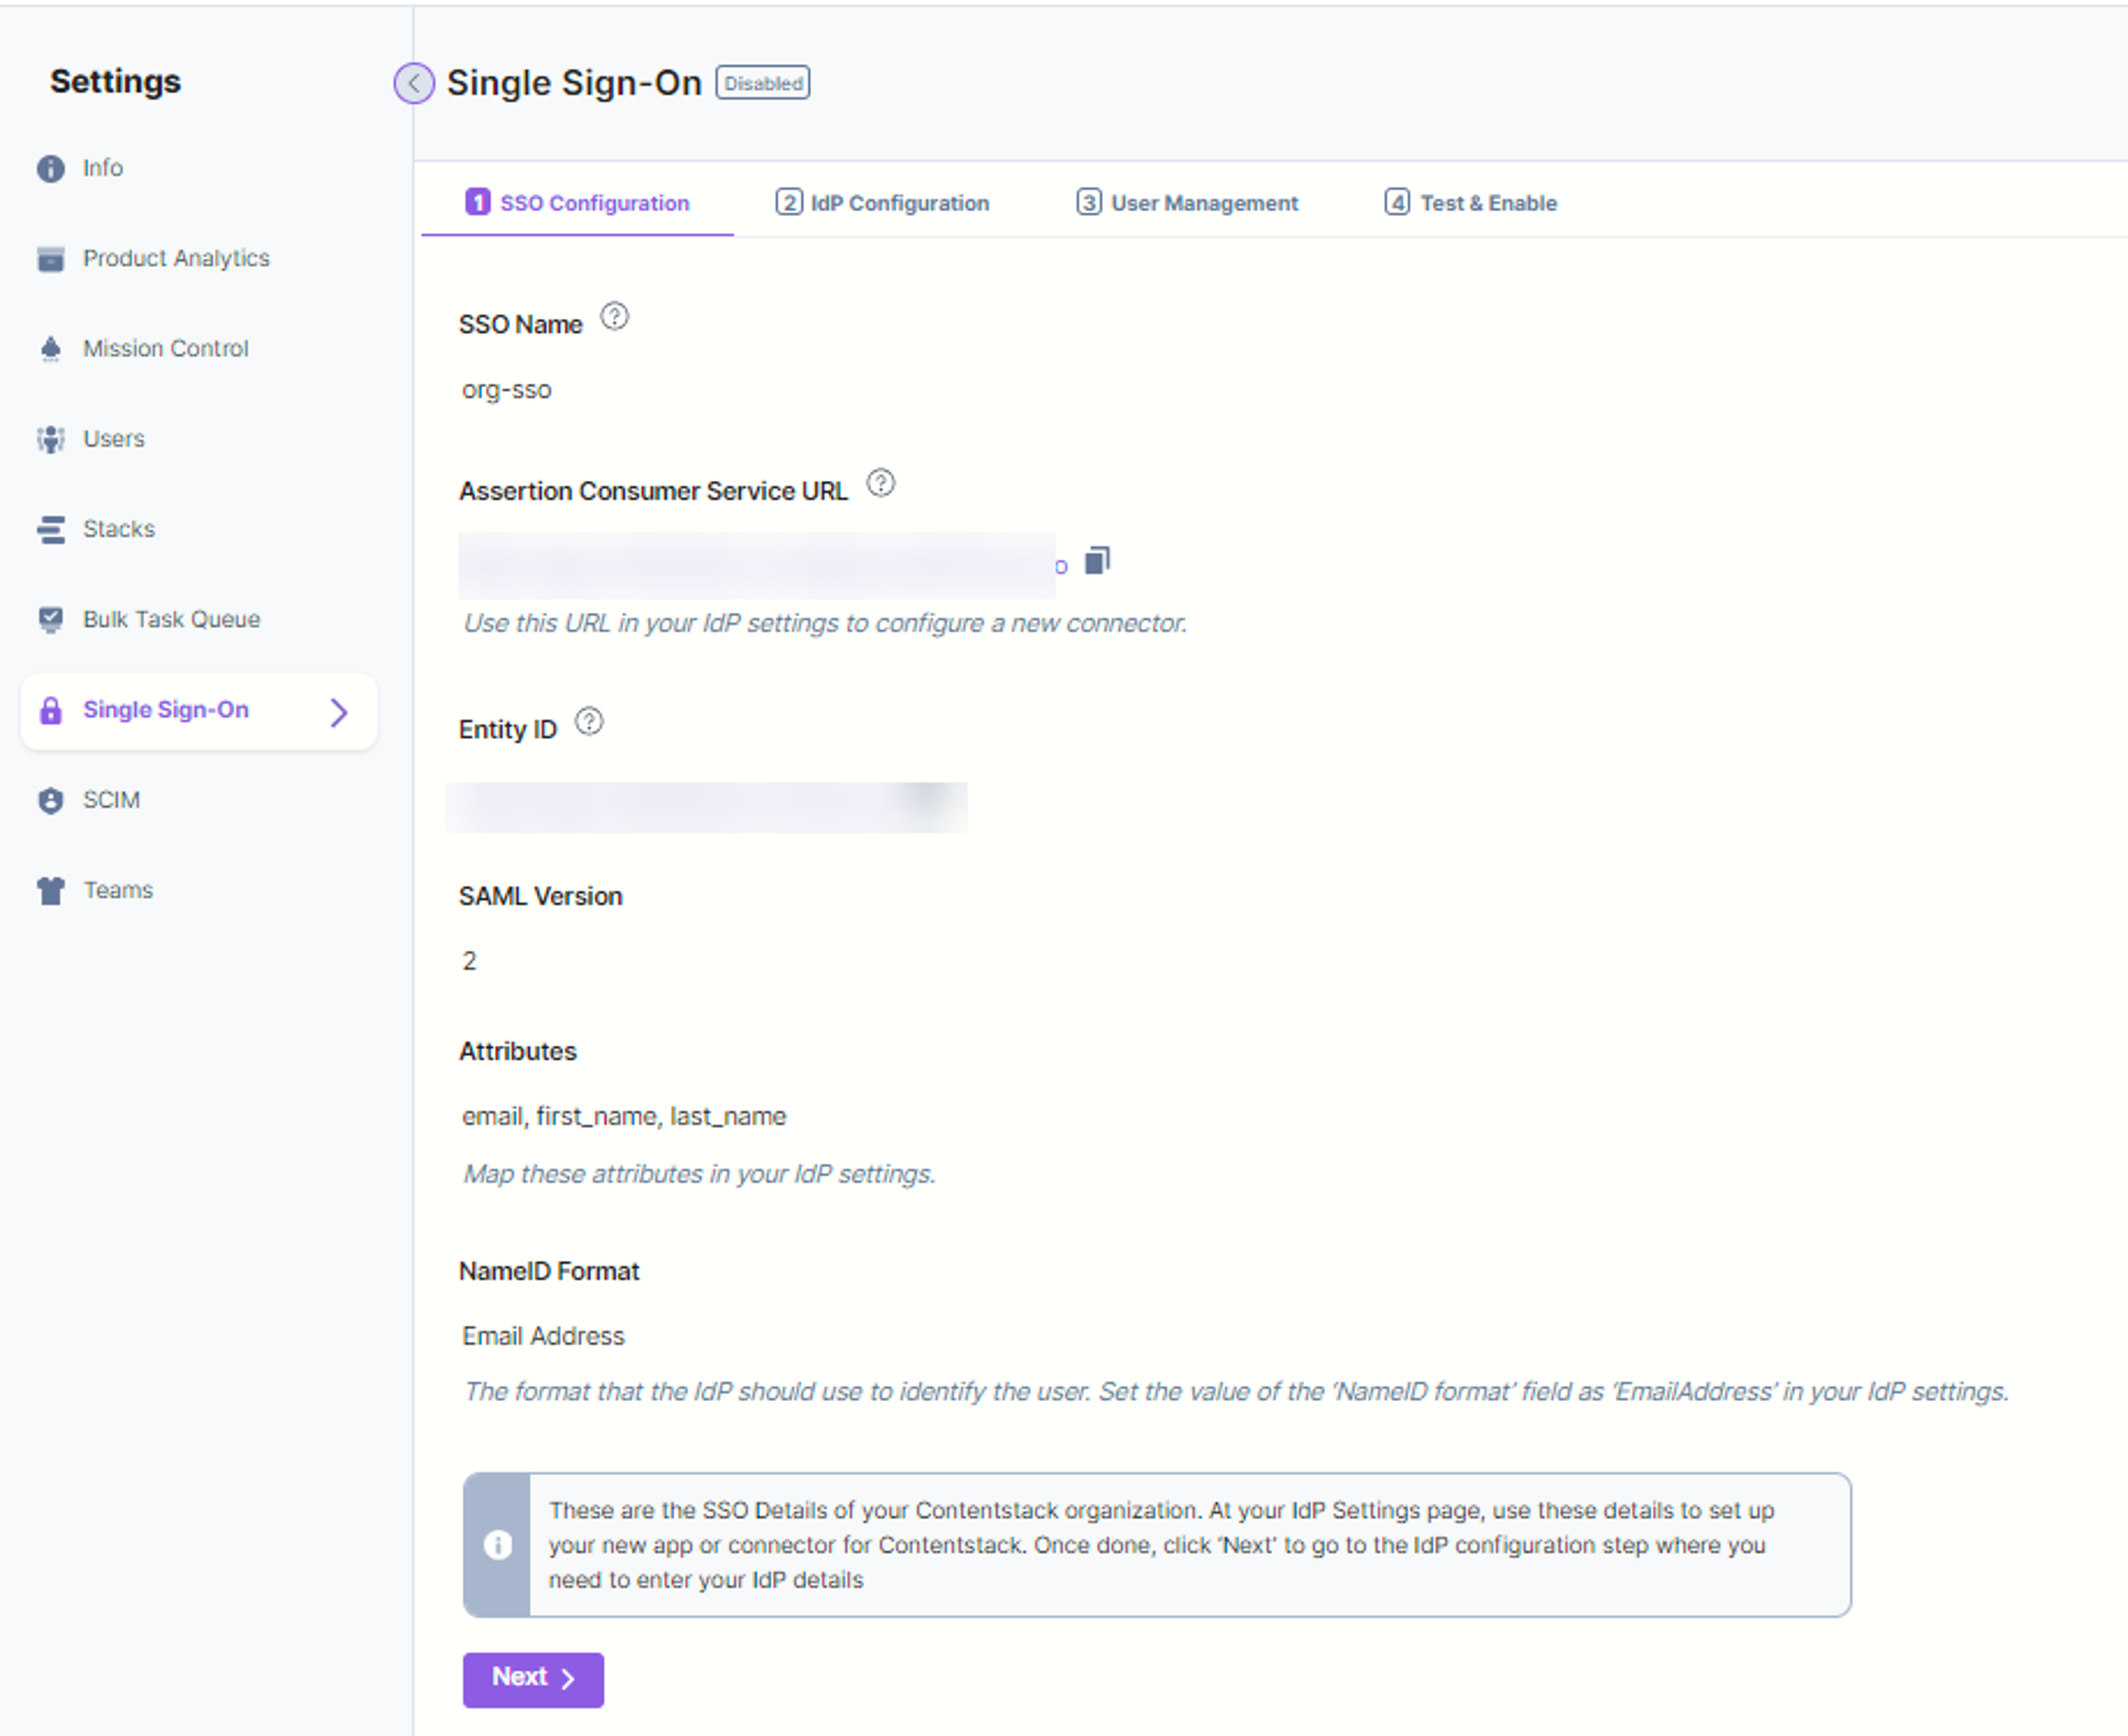Select the org-sso name value
The width and height of the screenshot is (2128, 1736).
tap(506, 390)
